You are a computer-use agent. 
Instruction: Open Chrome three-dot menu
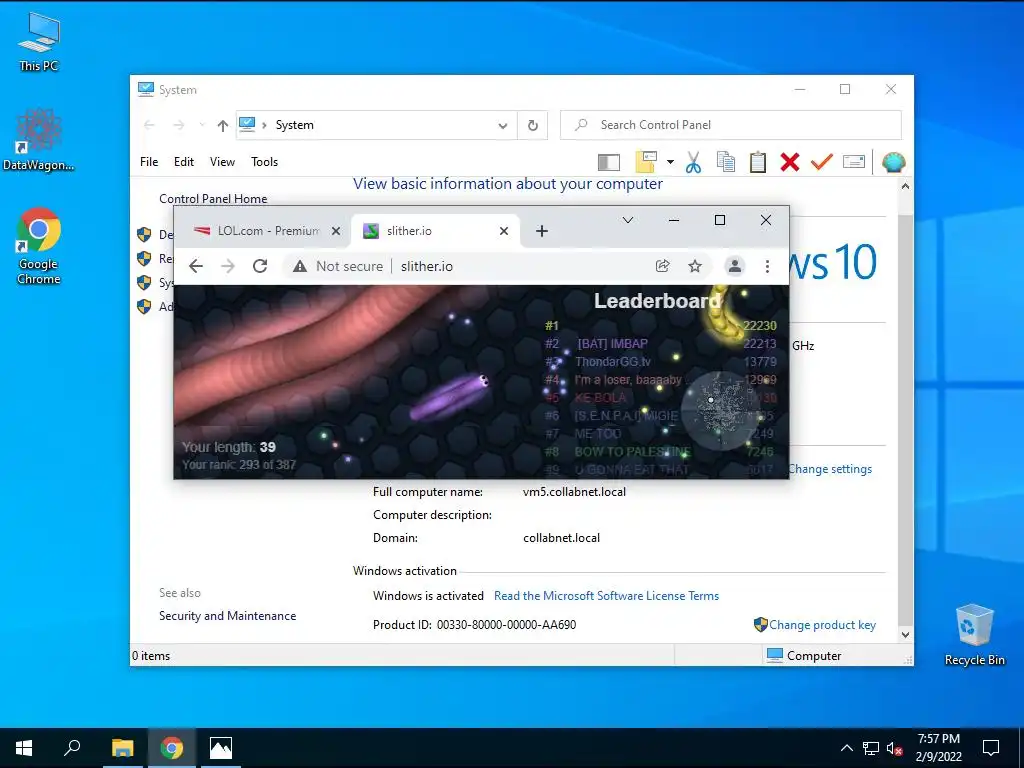767,266
